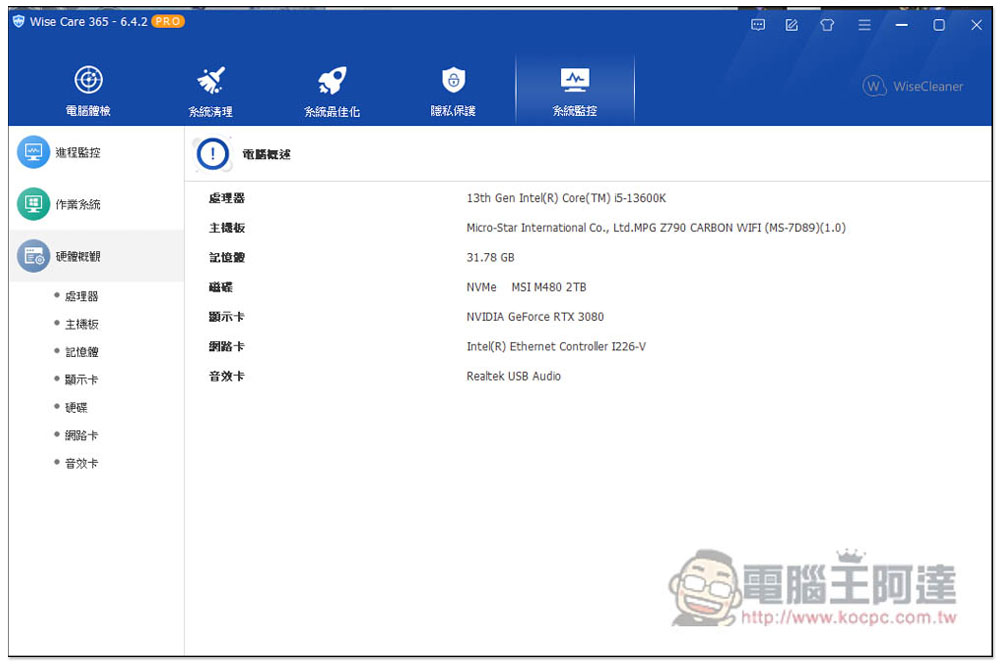Open the 記憶體 sub-item in sidebar
1000x664 pixels.
(81, 352)
